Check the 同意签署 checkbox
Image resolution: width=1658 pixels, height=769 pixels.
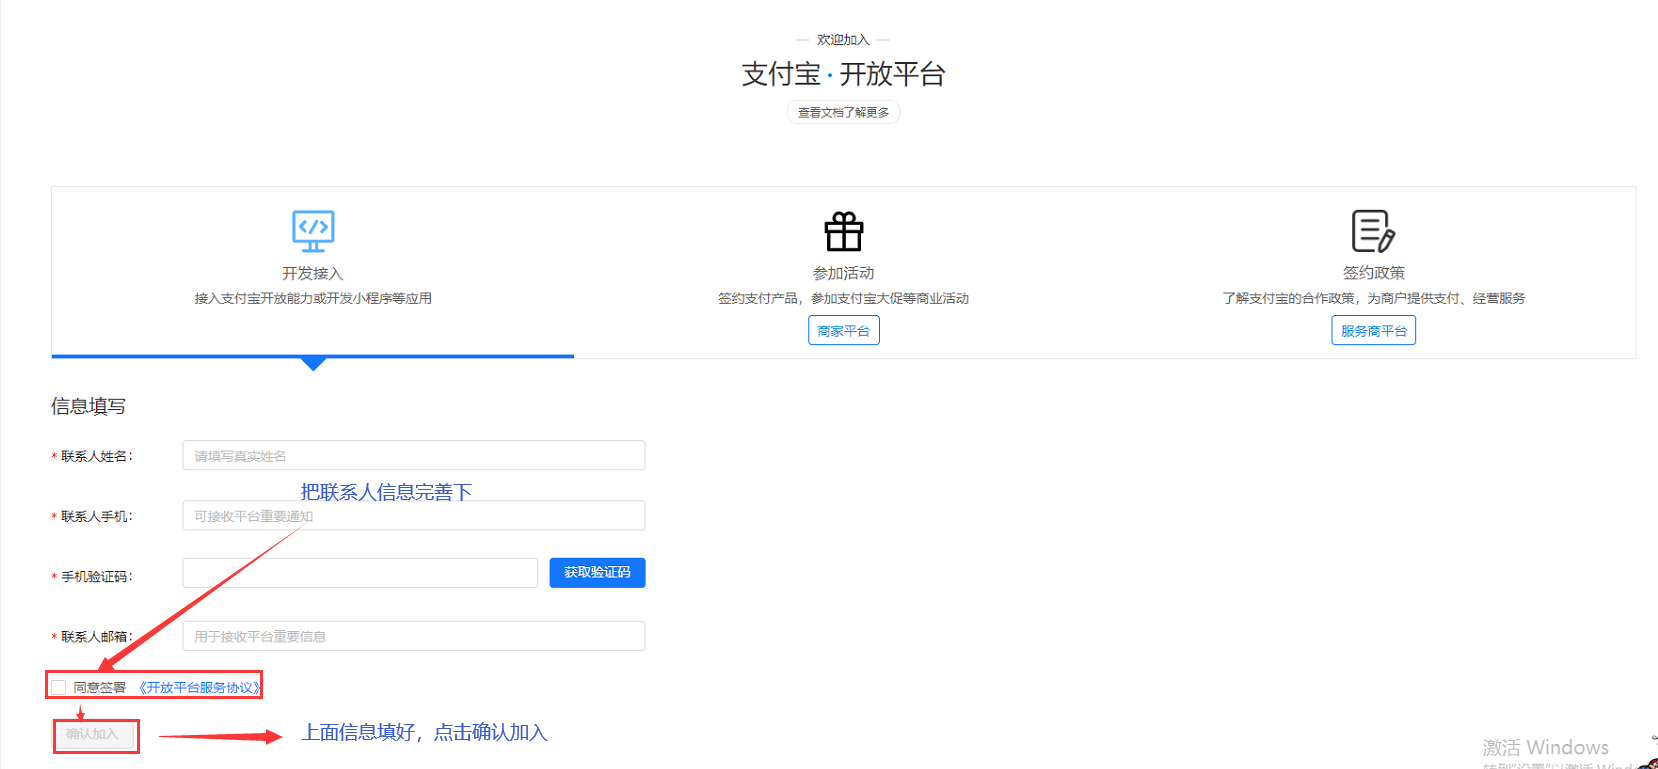tap(59, 687)
